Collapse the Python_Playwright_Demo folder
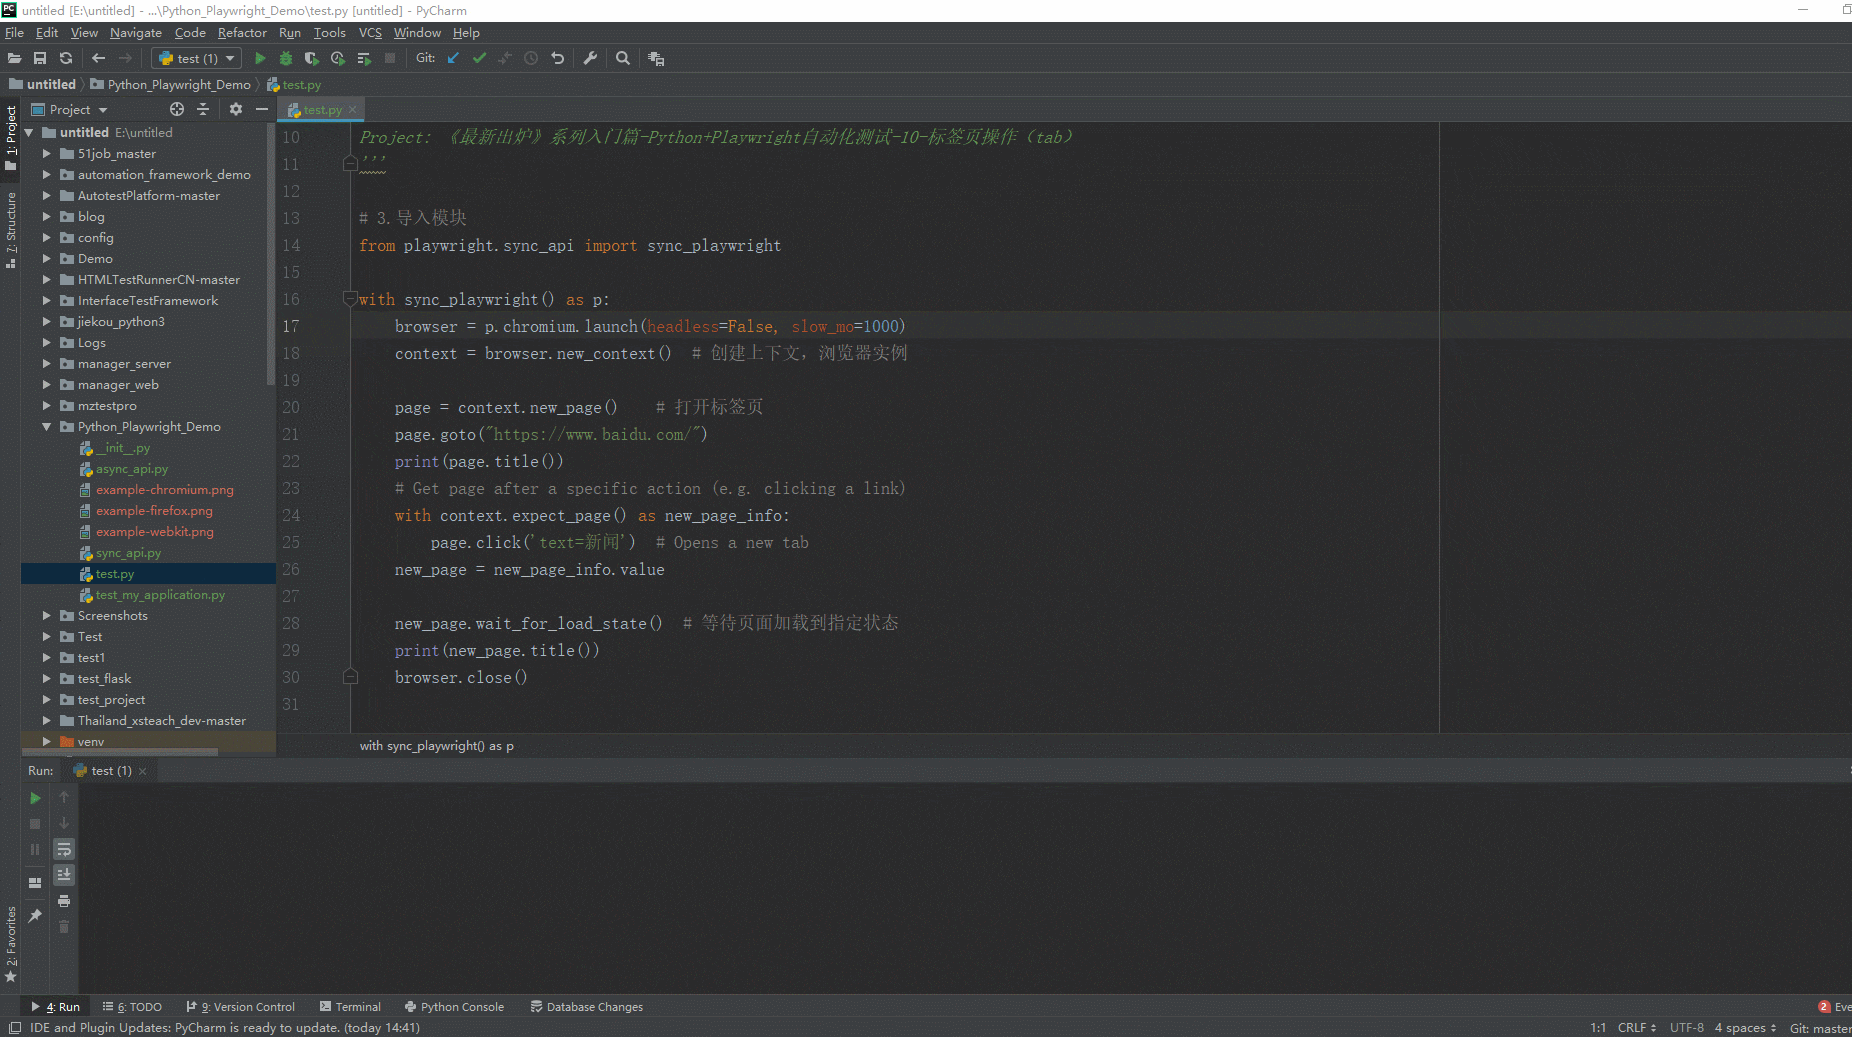The width and height of the screenshot is (1852, 1037). click(x=46, y=426)
